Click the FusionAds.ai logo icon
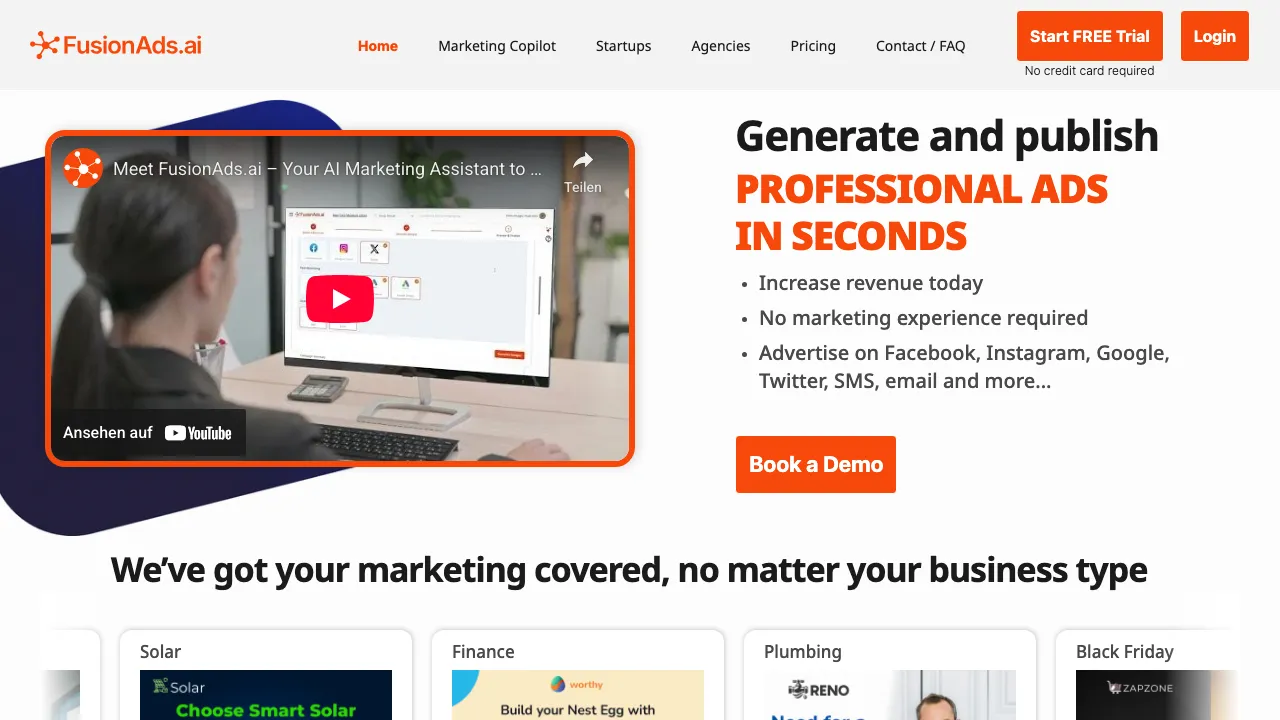The image size is (1280, 720). 44,45
